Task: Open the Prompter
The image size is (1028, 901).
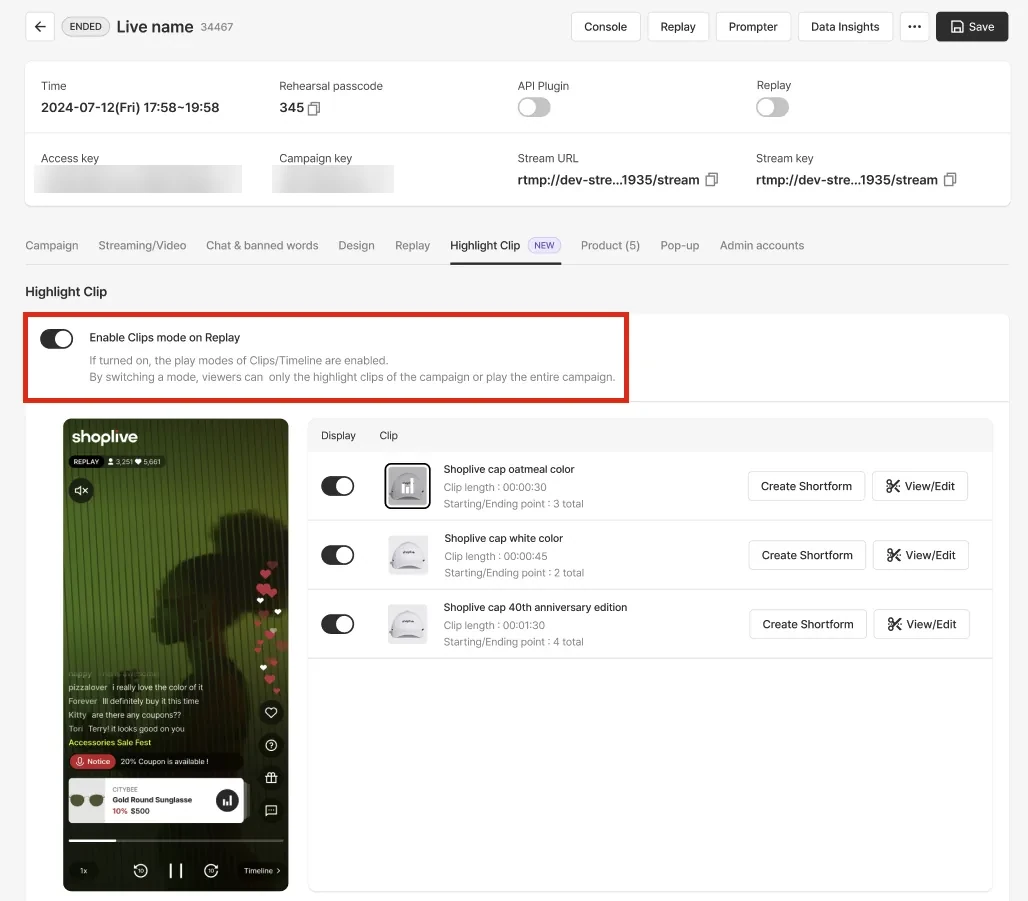Action: 753,27
